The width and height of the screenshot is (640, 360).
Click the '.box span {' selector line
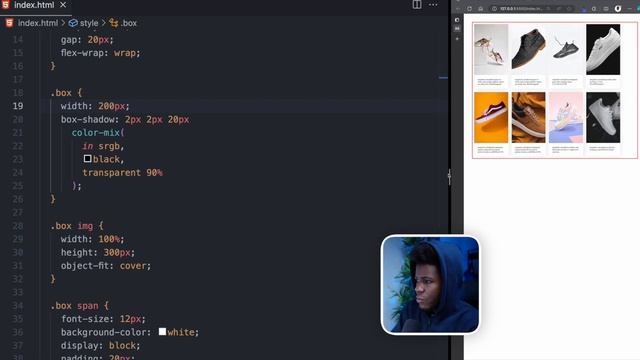[80, 306]
